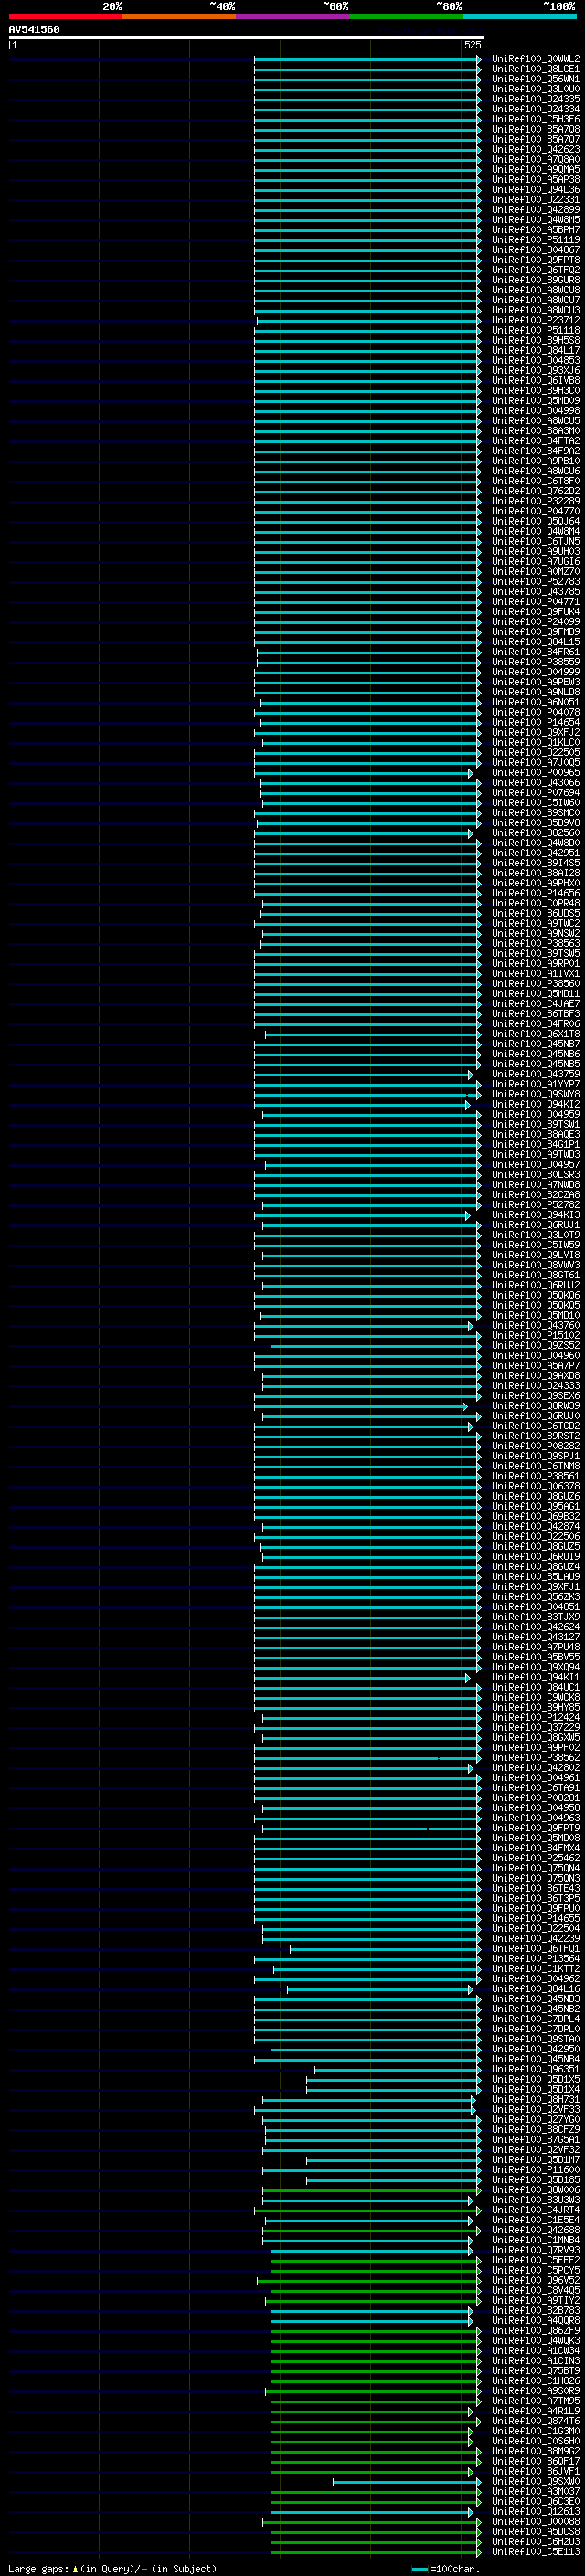Open the last hit UniRef100_C5E113
Image resolution: width=585 pixels, height=2576 pixels.
click(535, 2552)
